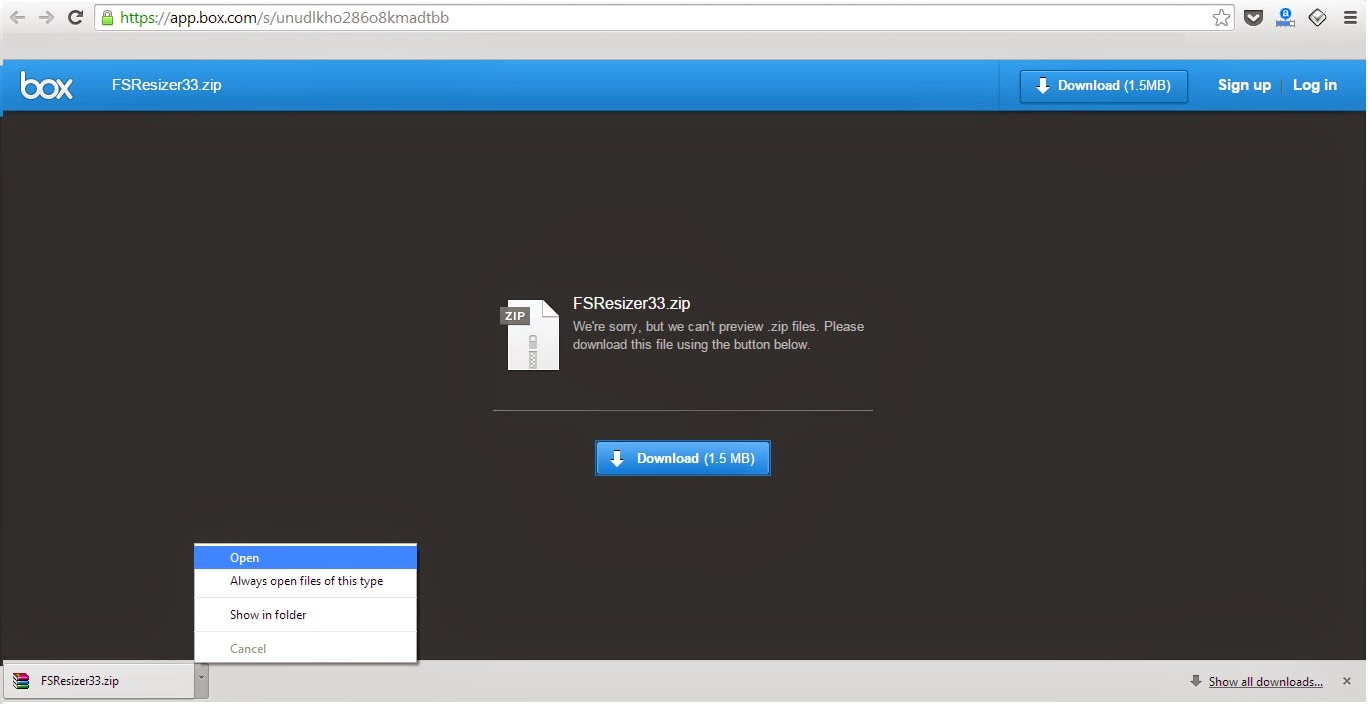Click the ZIP file icon

(531, 335)
